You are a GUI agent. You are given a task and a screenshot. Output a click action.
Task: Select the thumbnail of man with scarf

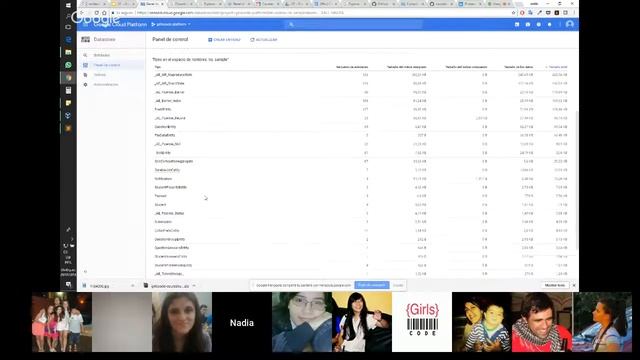click(x=542, y=322)
